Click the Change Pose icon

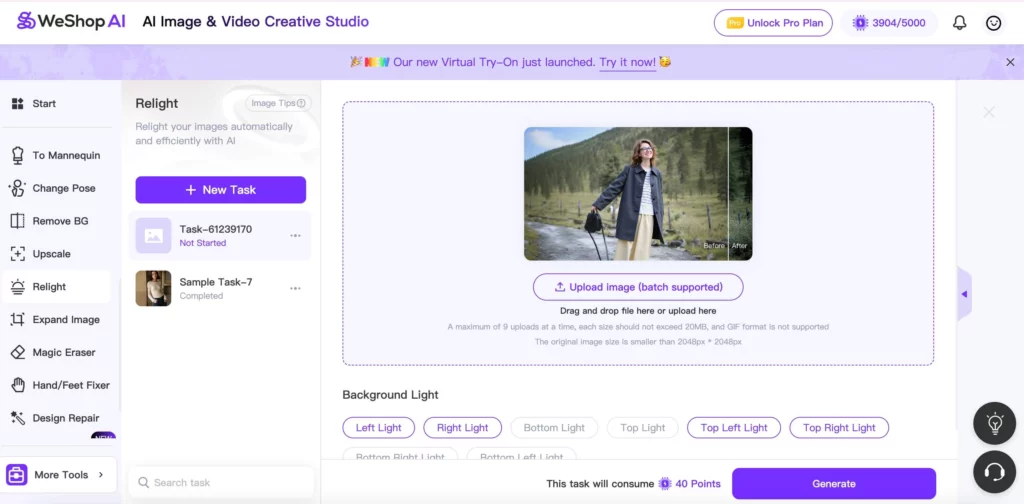click(x=18, y=188)
